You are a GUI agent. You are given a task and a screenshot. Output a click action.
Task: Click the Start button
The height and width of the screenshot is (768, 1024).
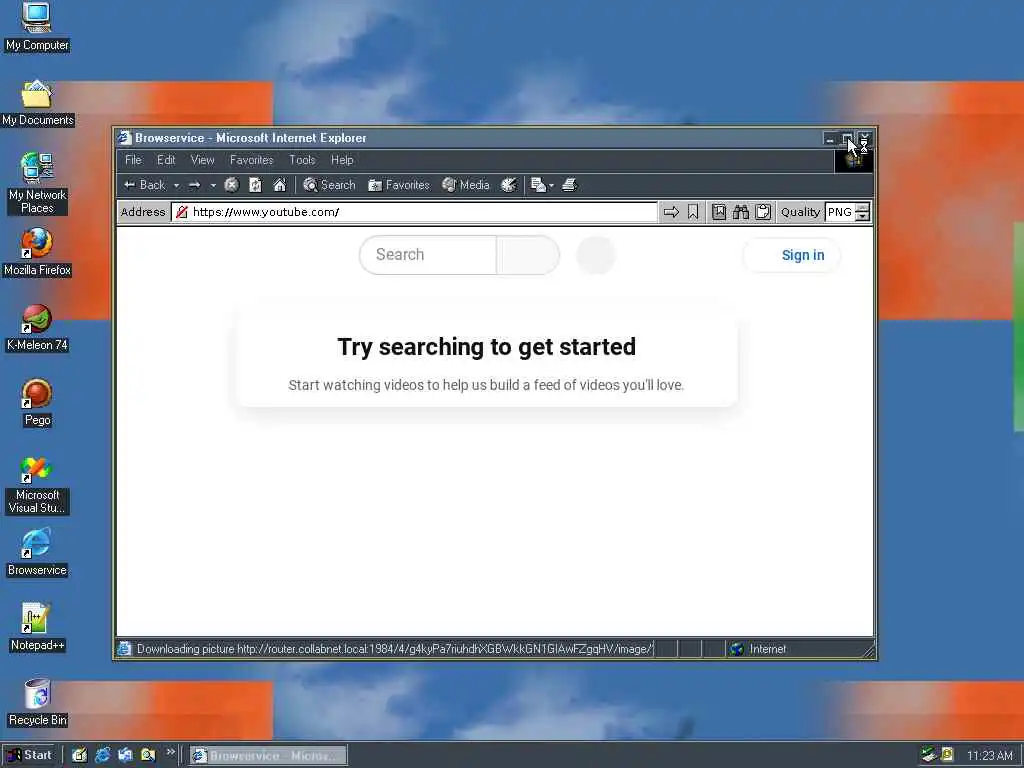(29, 756)
